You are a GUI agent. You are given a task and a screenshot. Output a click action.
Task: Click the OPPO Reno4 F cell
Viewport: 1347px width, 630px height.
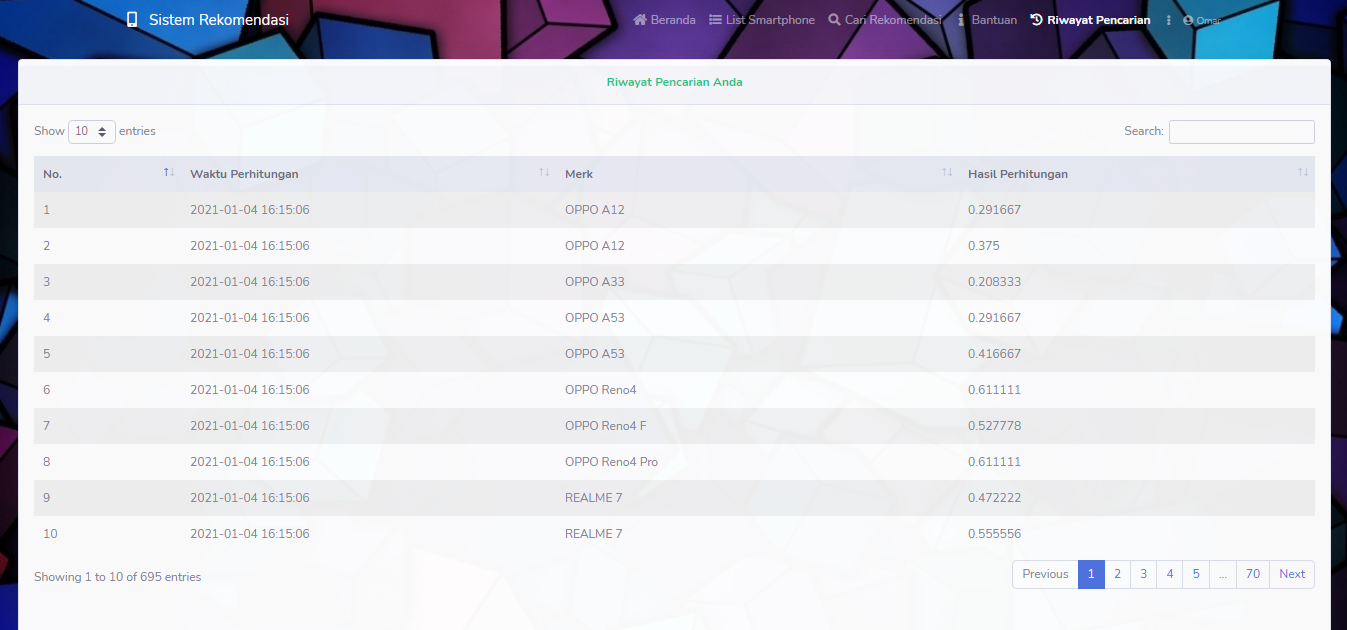(x=605, y=426)
